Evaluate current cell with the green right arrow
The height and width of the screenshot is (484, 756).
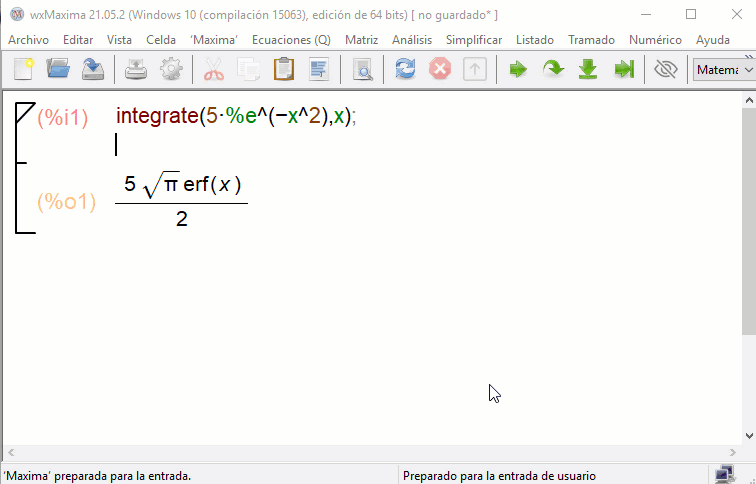pyautogui.click(x=518, y=69)
